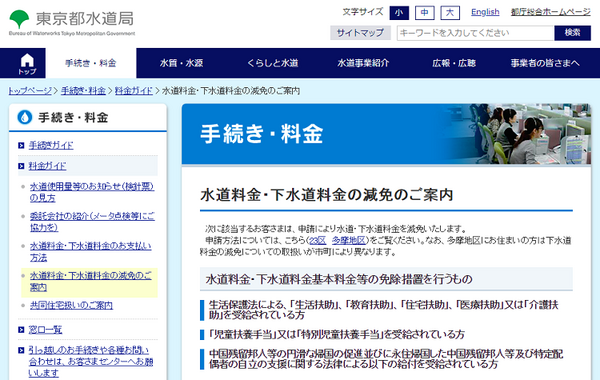Click arrow icon beside 引っ越しのお手続き link
The image size is (600, 380).
pos(21,350)
